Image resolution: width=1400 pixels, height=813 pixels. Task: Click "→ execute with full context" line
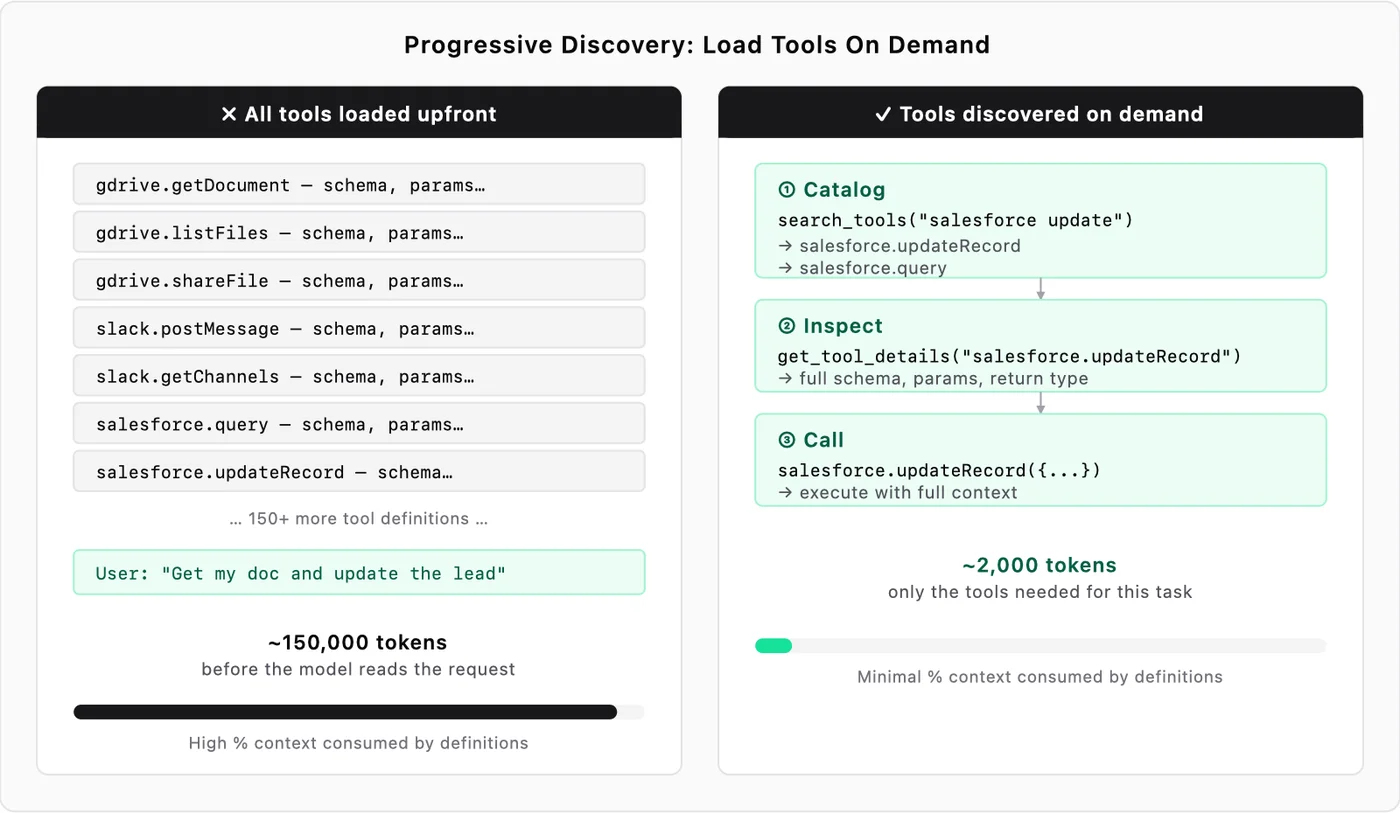click(x=898, y=492)
